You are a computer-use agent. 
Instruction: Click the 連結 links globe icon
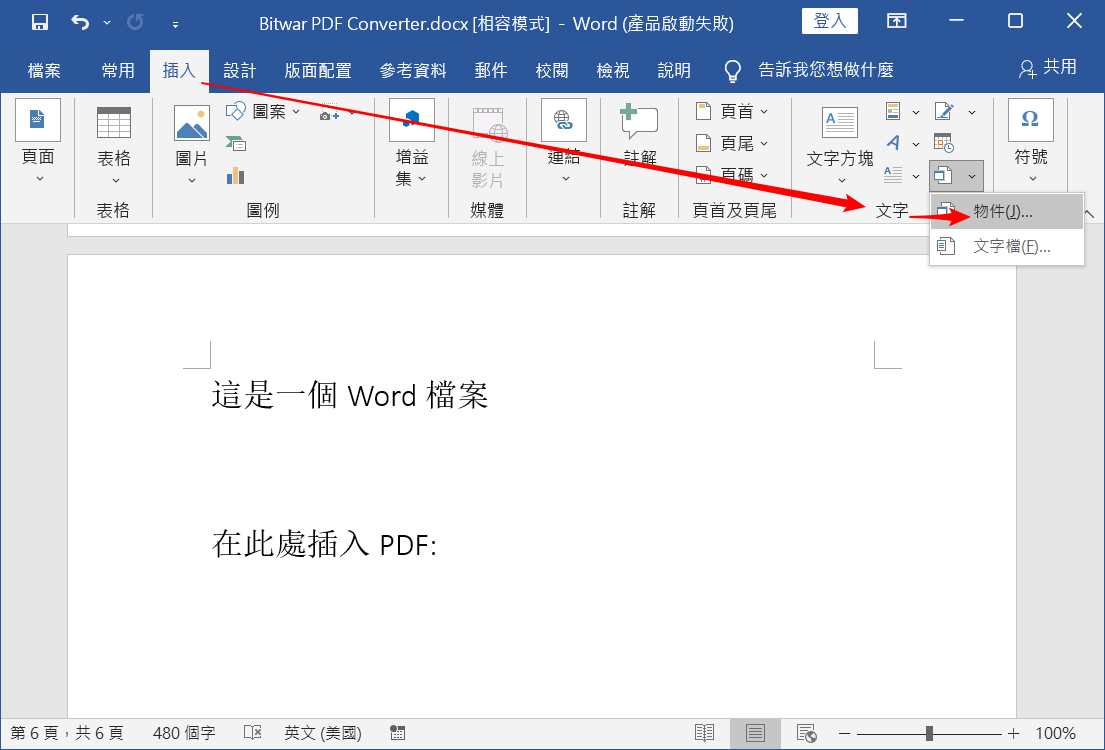coord(564,120)
